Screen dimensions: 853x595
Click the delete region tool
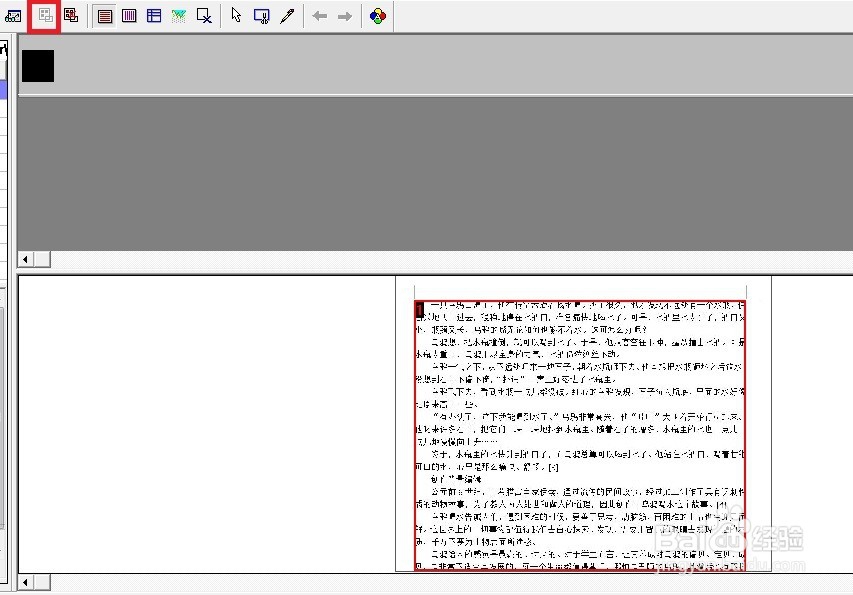[203, 15]
